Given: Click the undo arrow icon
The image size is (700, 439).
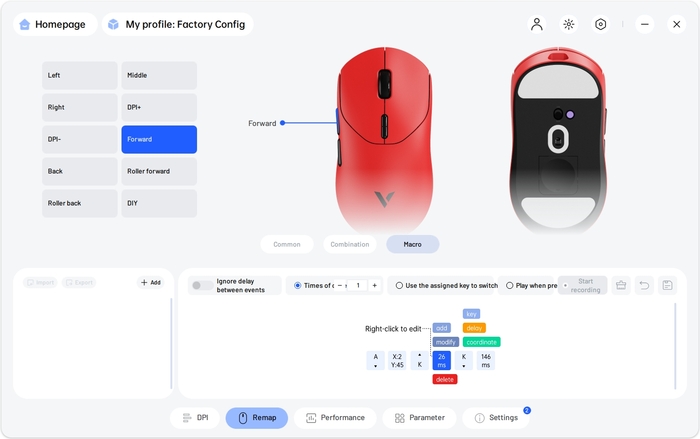Looking at the screenshot, I should pos(644,285).
